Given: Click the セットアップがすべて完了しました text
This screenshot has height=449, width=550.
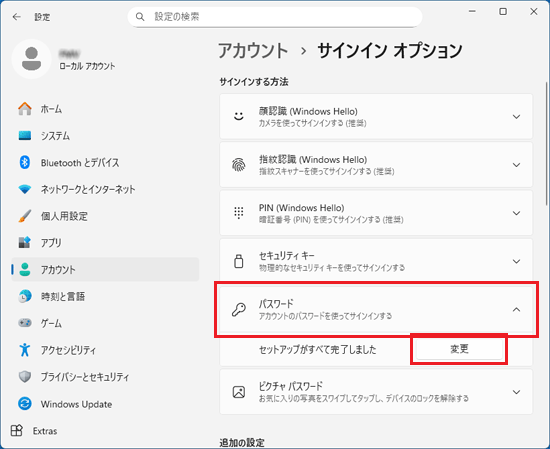Looking at the screenshot, I should point(317,349).
